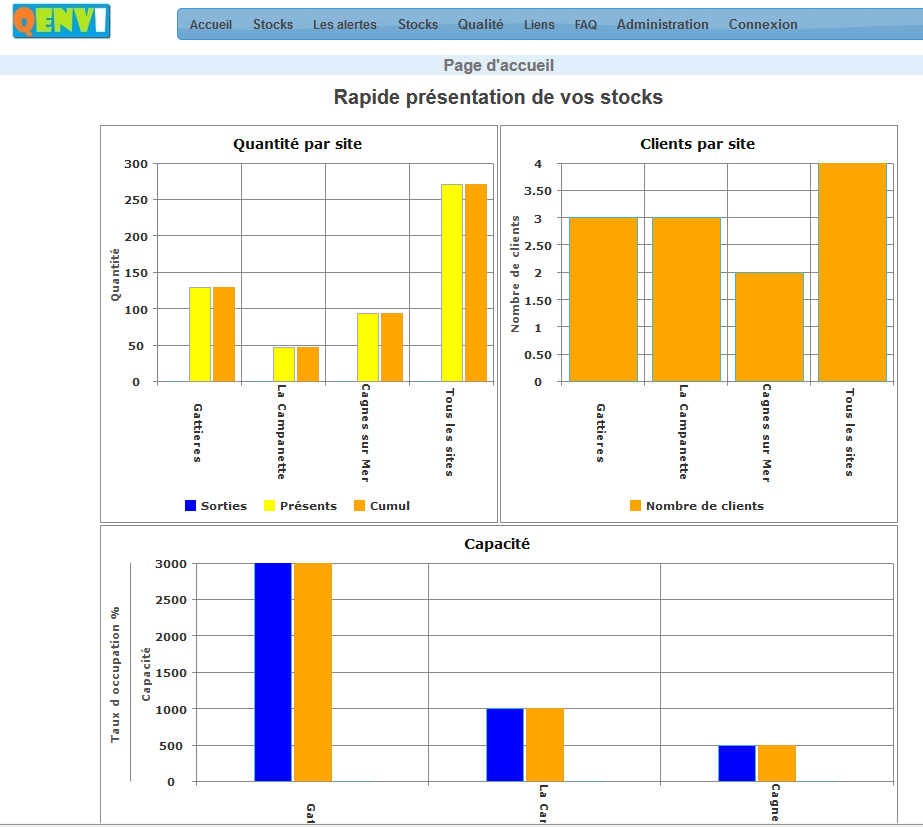Open the Qualité menu

coord(481,25)
